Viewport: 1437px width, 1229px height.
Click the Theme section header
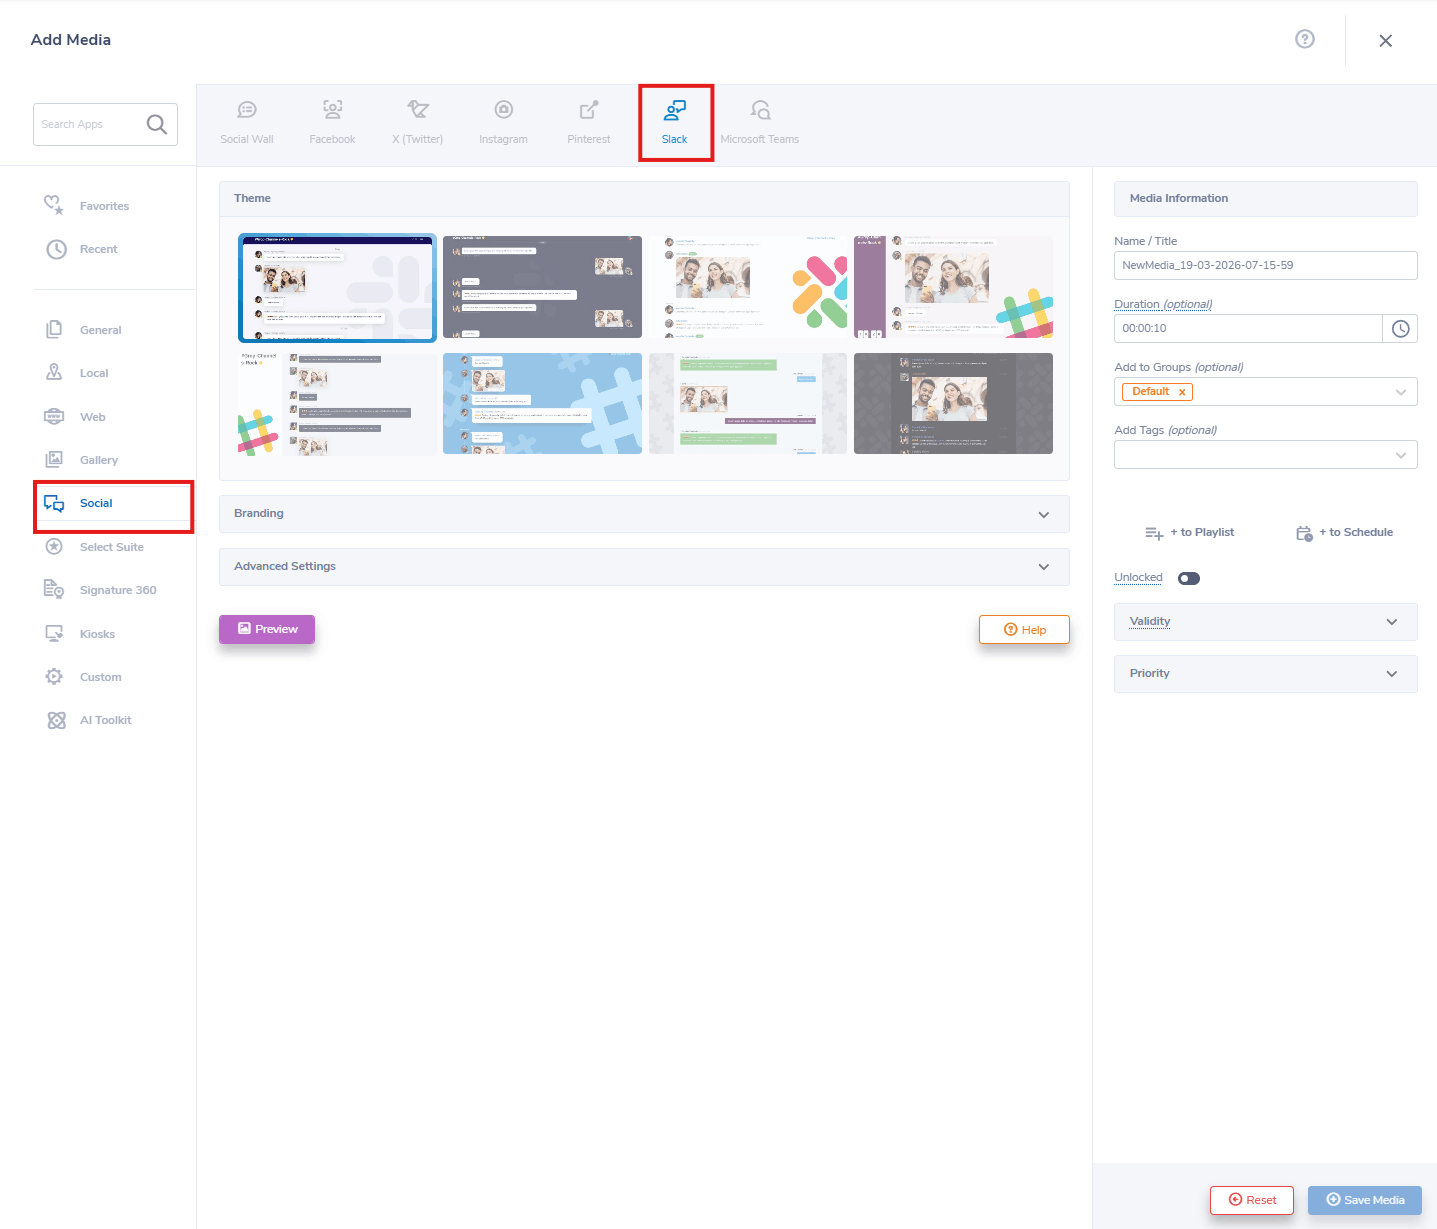(x=644, y=199)
